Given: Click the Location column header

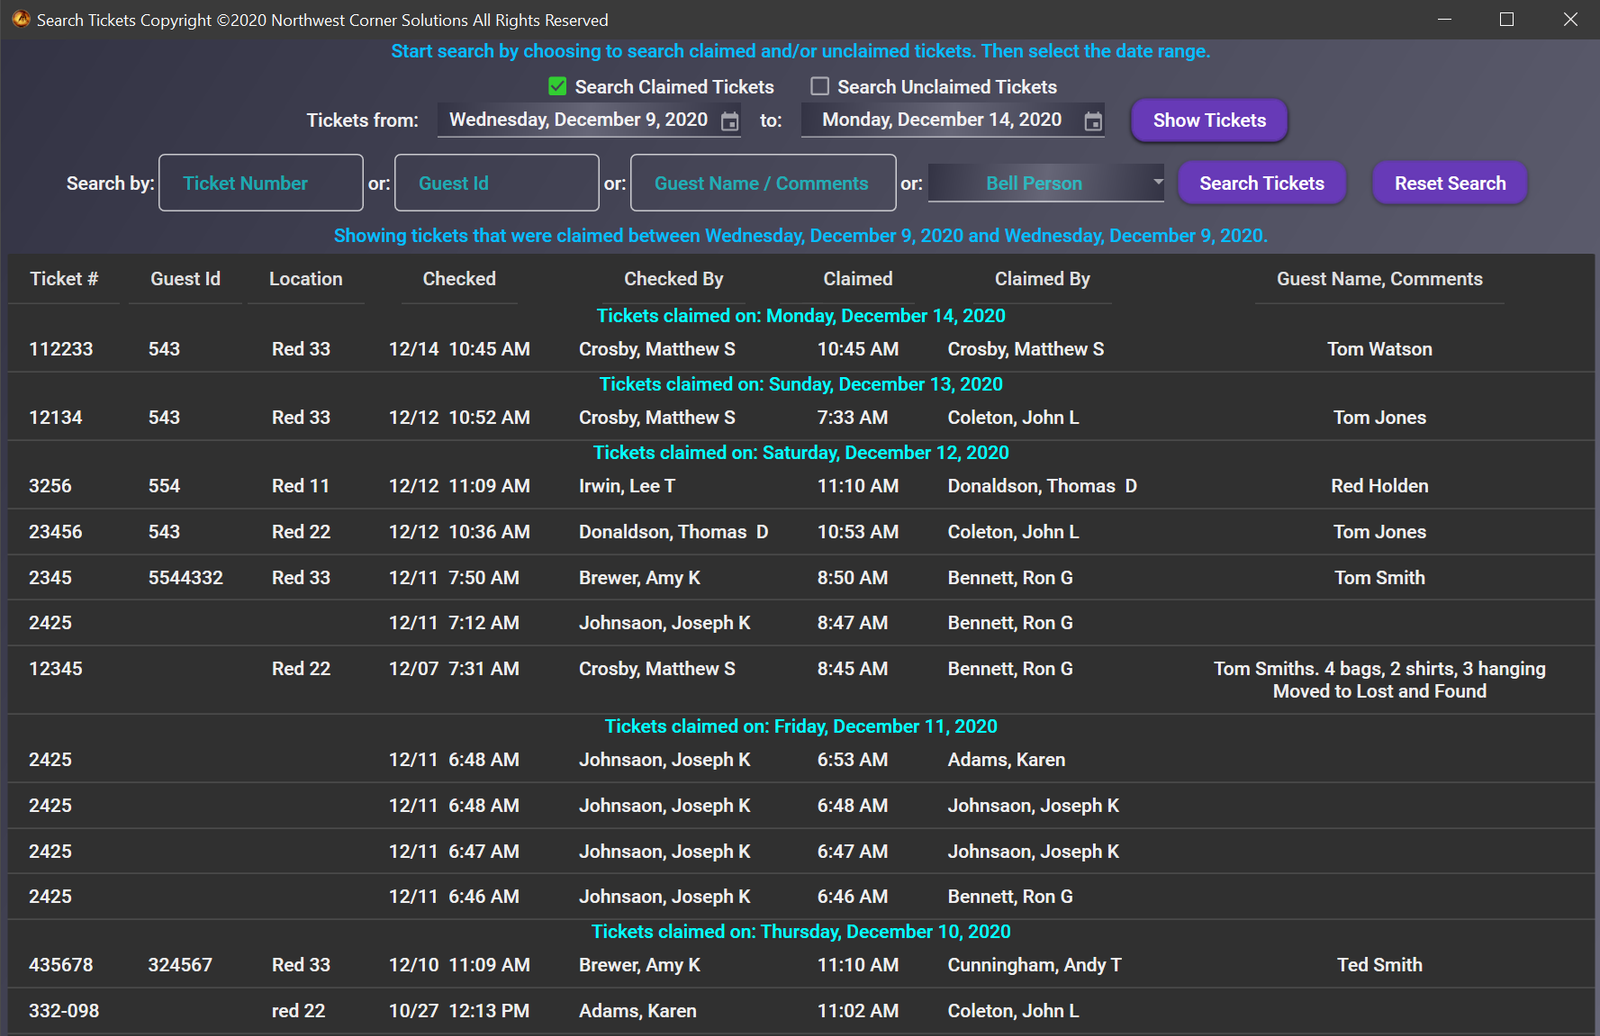Looking at the screenshot, I should click(x=305, y=279).
